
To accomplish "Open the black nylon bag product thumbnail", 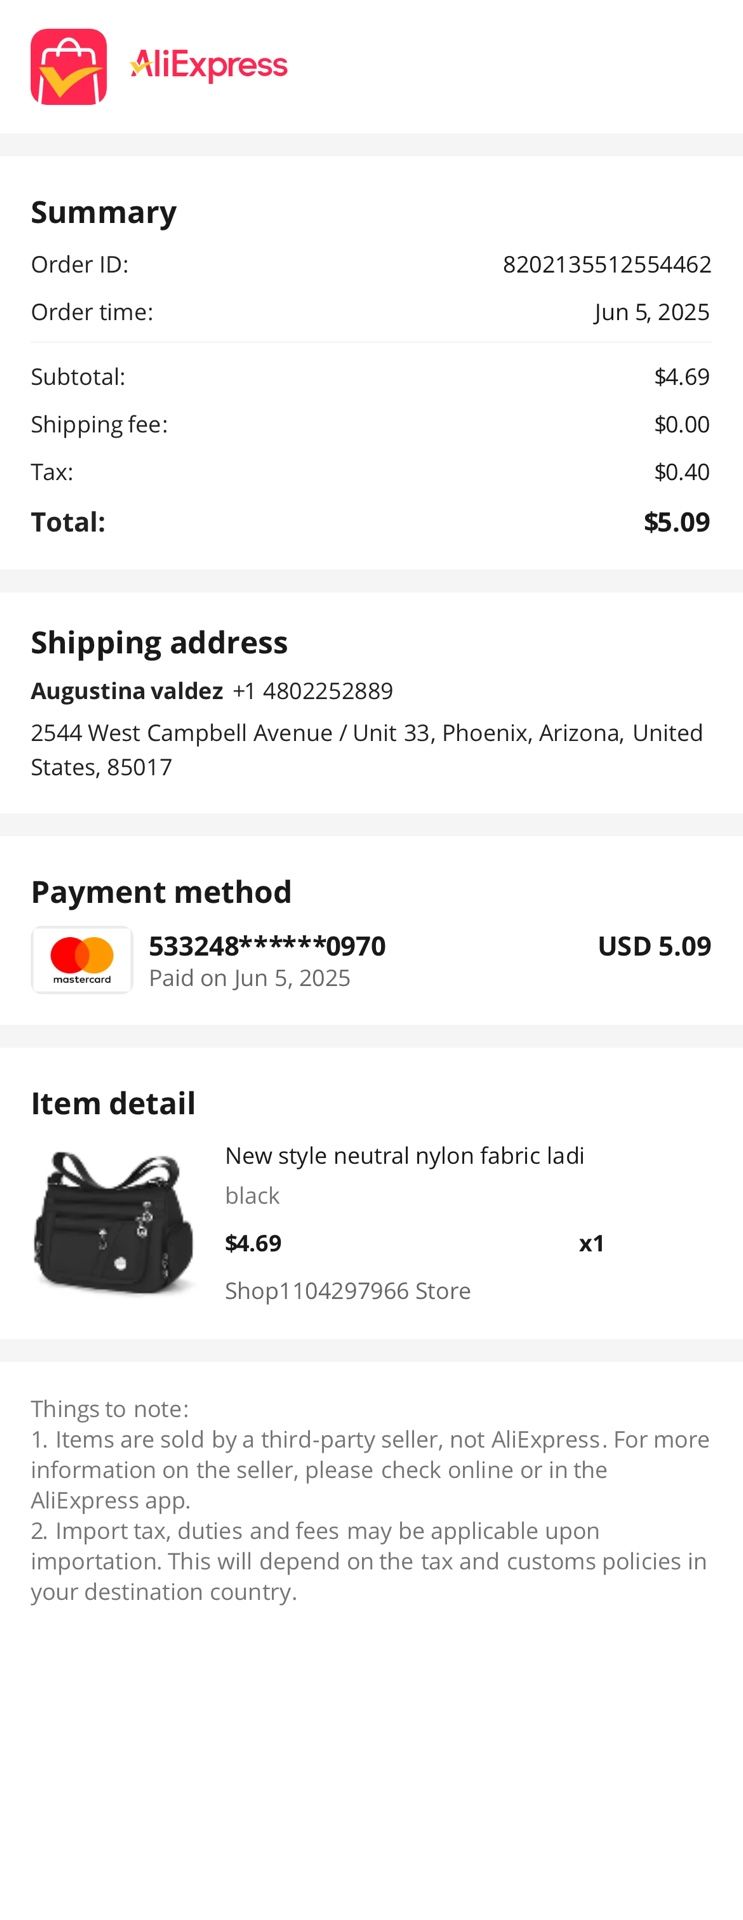I will [x=113, y=1222].
